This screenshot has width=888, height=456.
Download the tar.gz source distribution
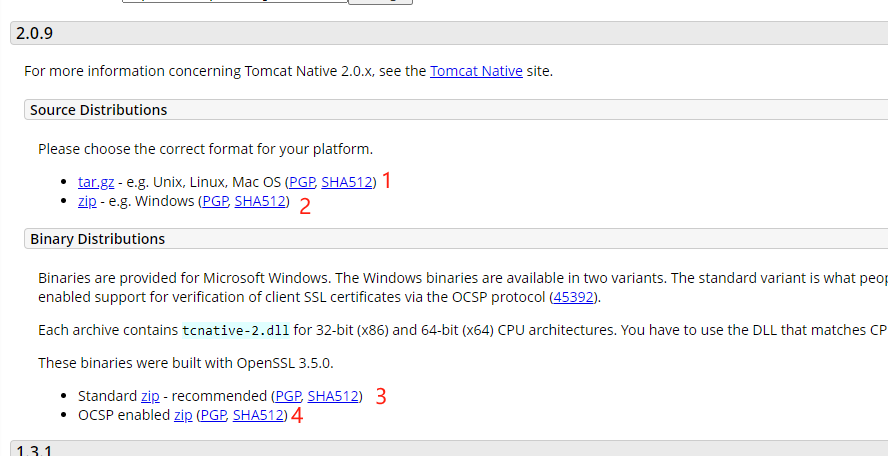[96, 182]
